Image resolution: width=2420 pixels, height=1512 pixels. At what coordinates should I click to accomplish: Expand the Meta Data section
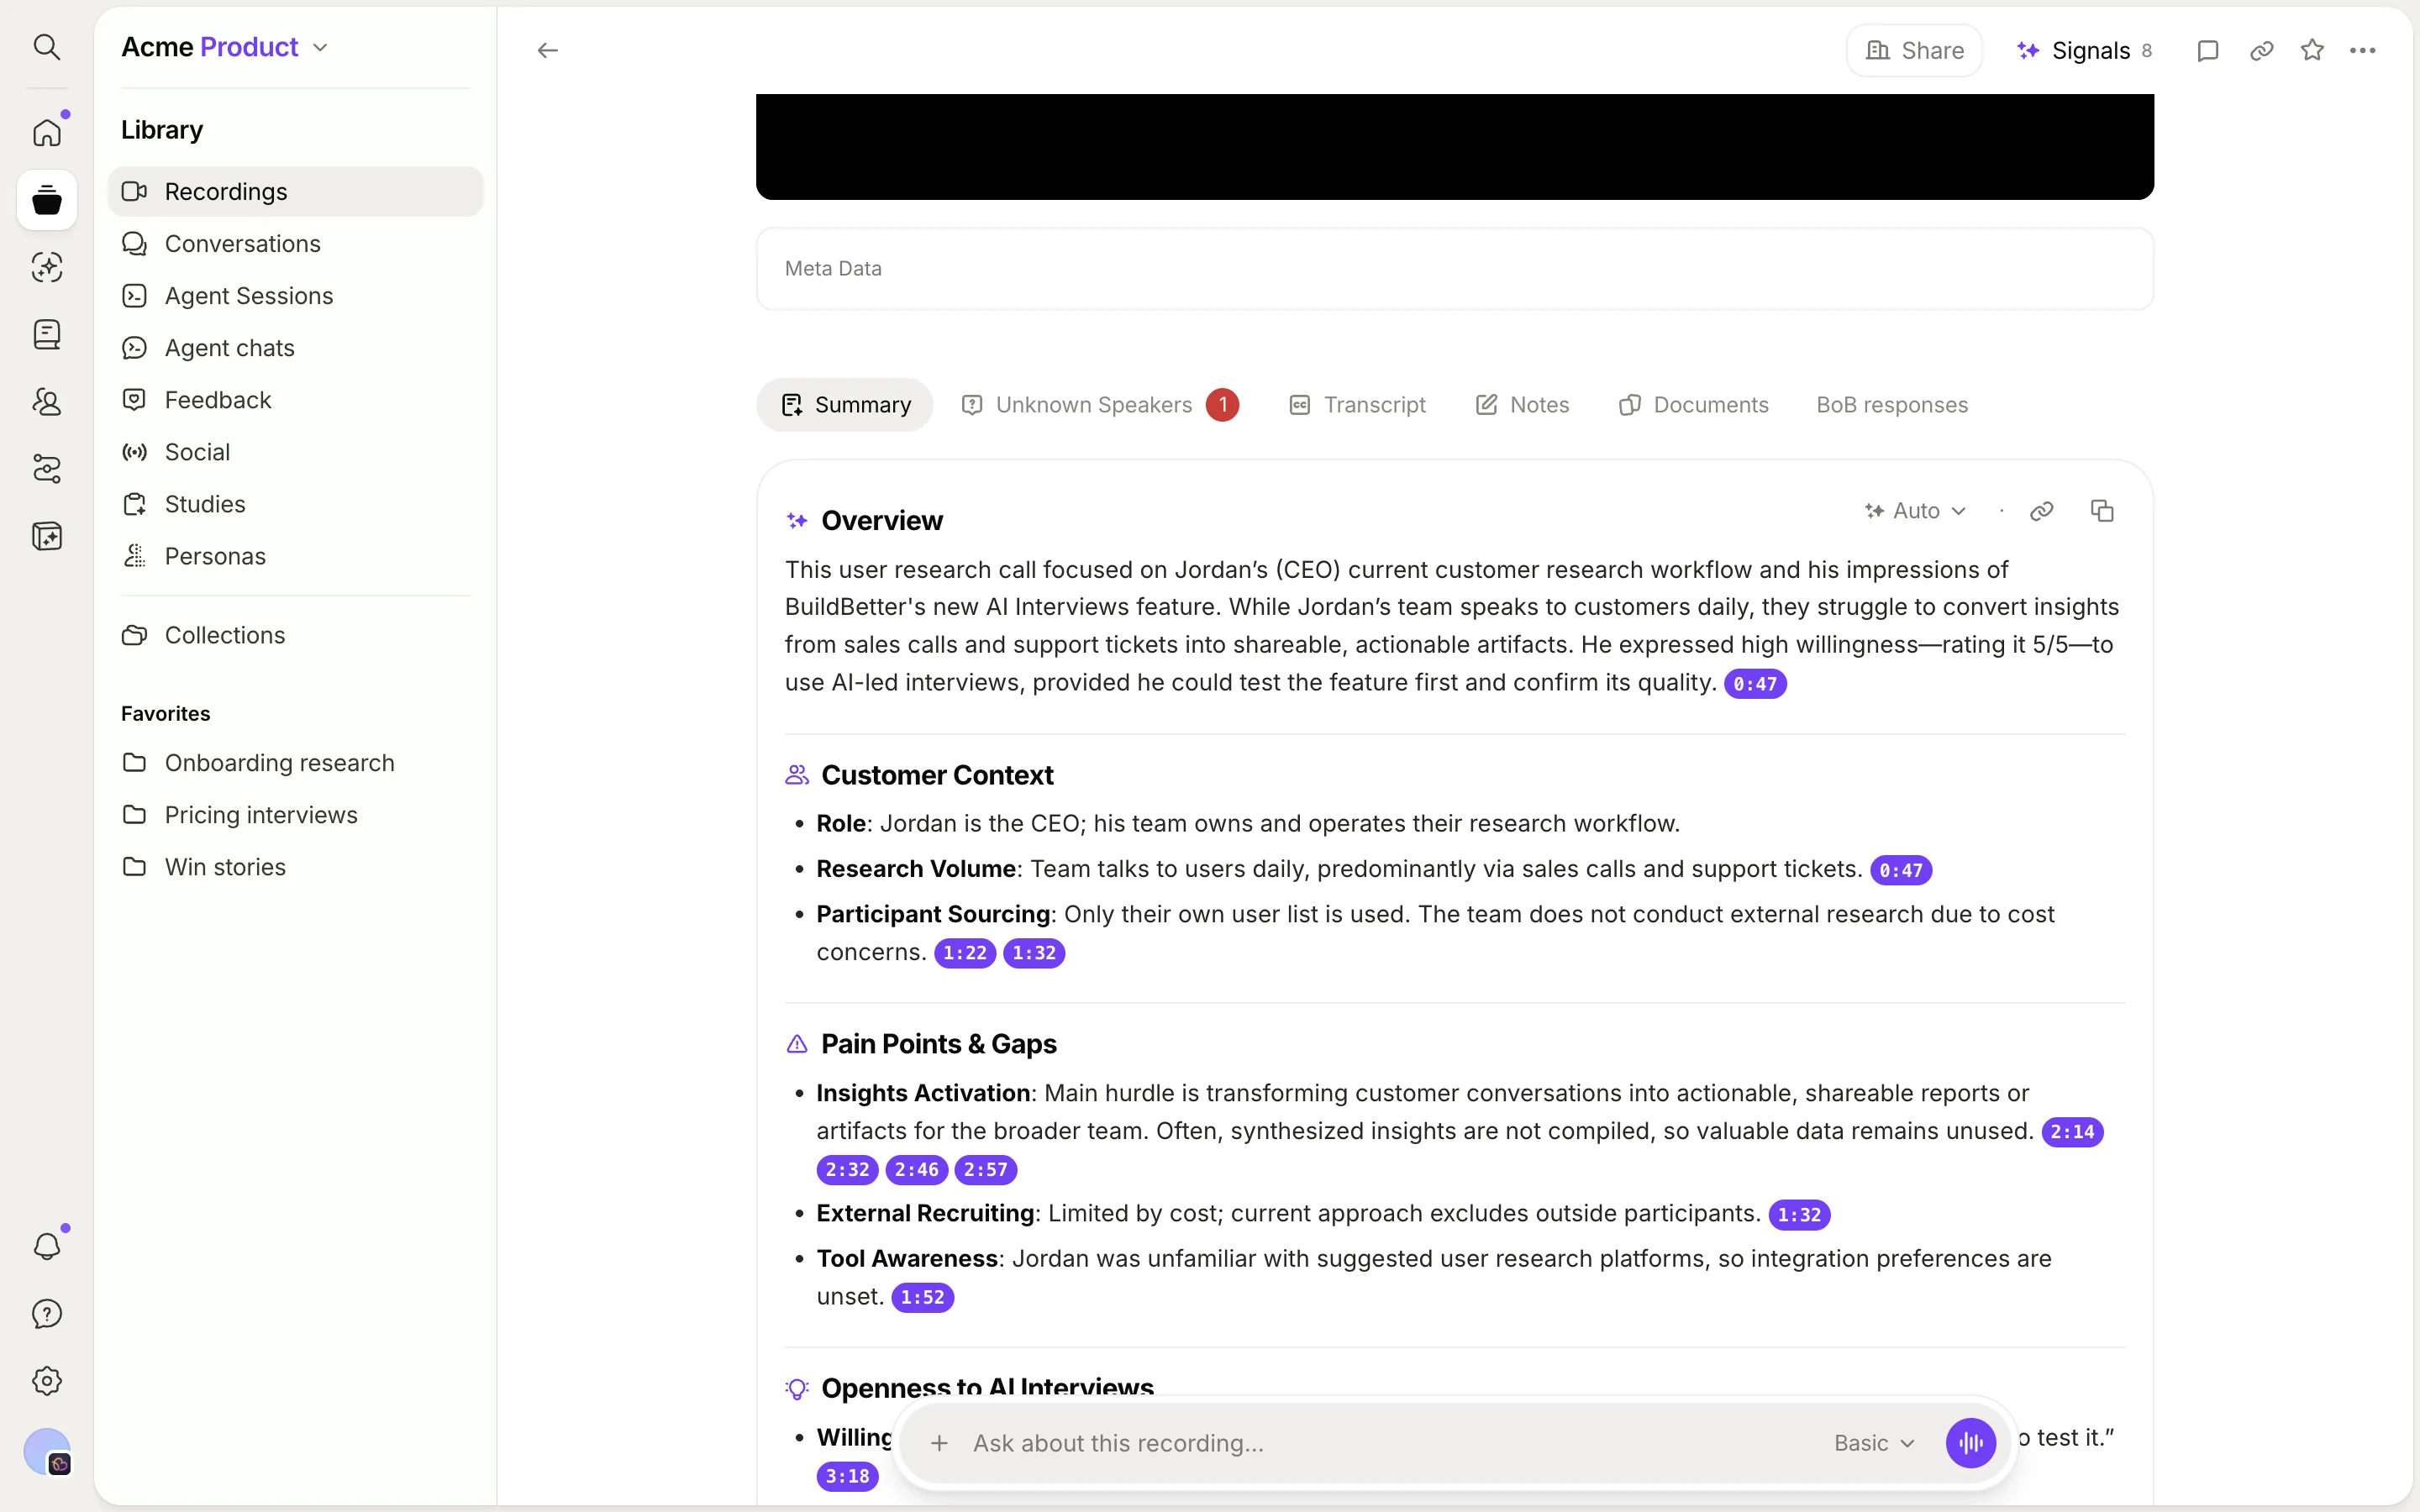(x=1454, y=268)
